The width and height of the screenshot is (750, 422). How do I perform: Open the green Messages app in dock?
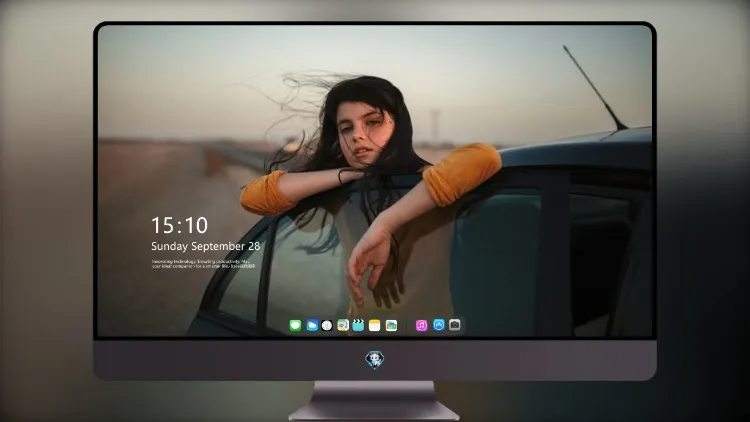(295, 325)
